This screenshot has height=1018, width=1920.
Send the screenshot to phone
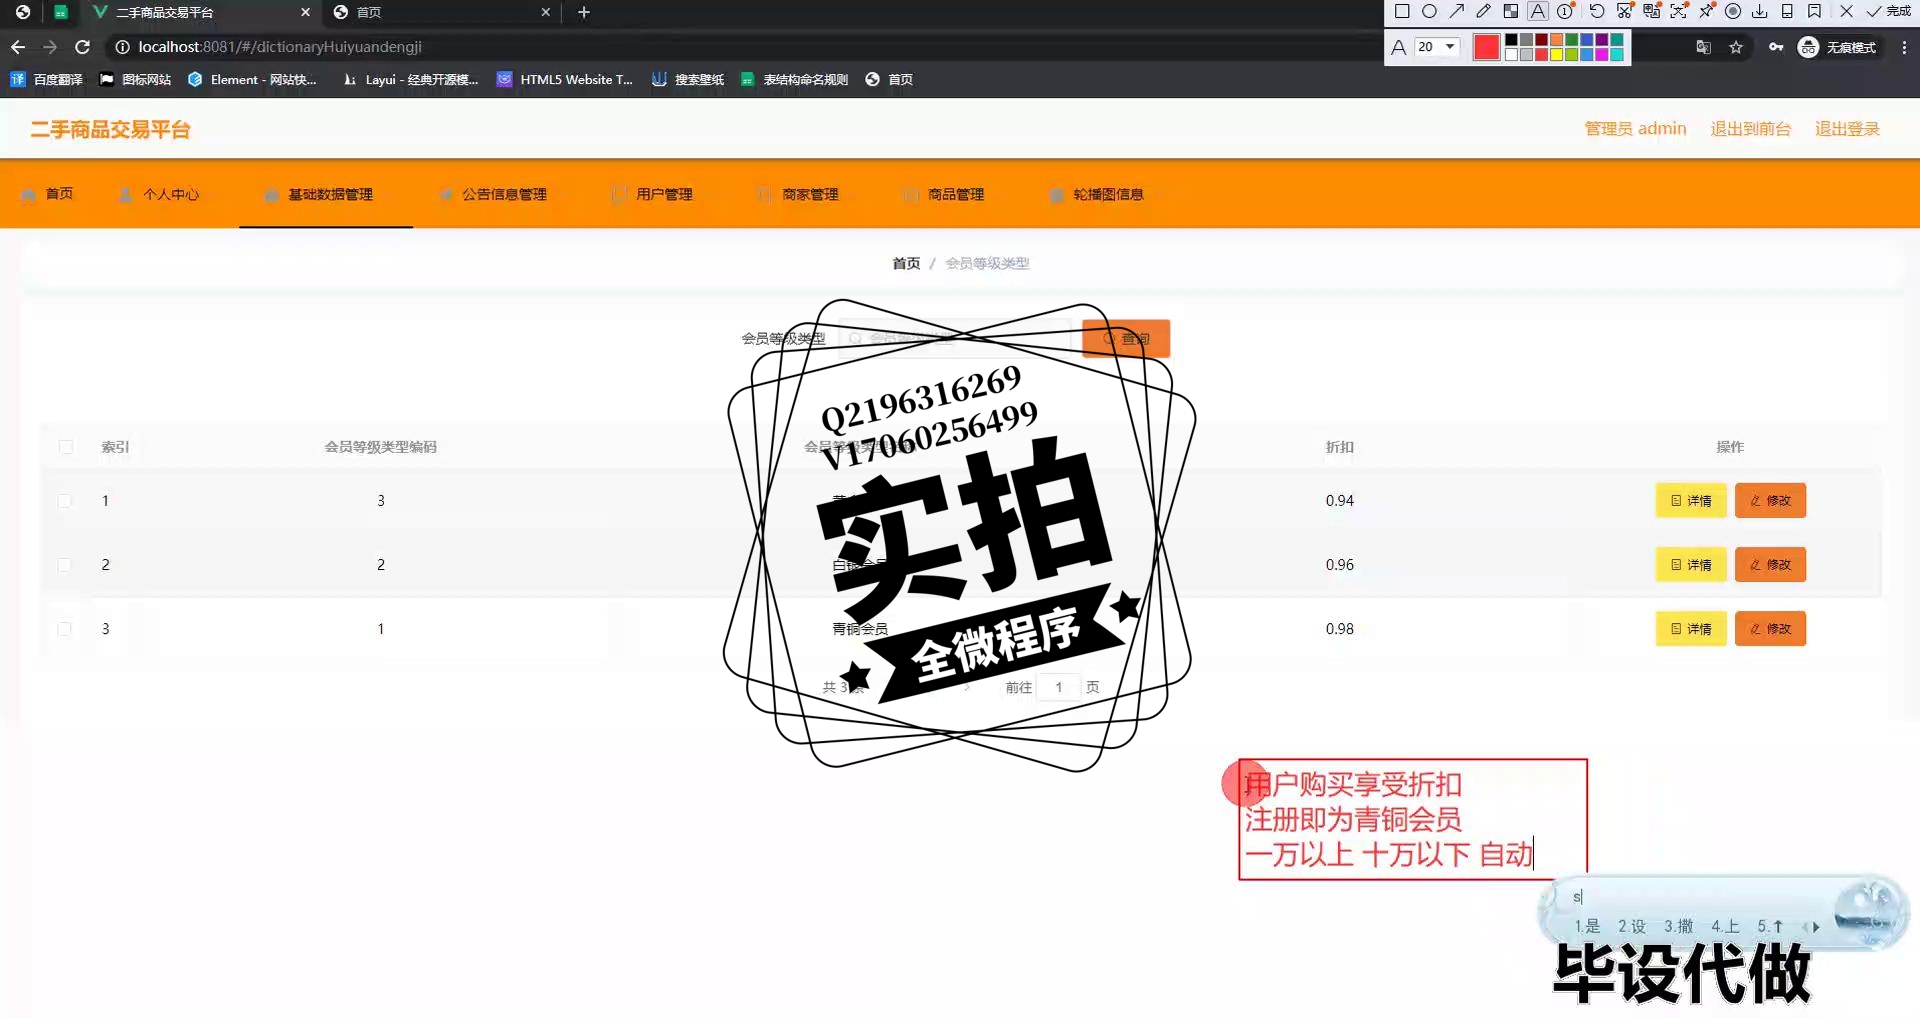1787,11
